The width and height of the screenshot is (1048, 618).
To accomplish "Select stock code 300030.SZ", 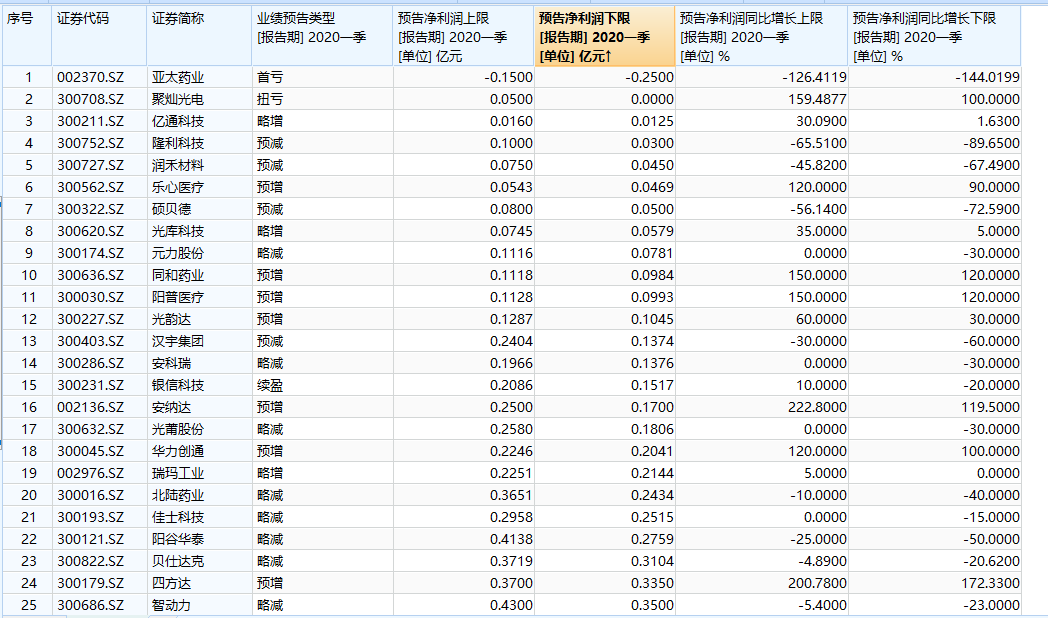I will (x=90, y=297).
